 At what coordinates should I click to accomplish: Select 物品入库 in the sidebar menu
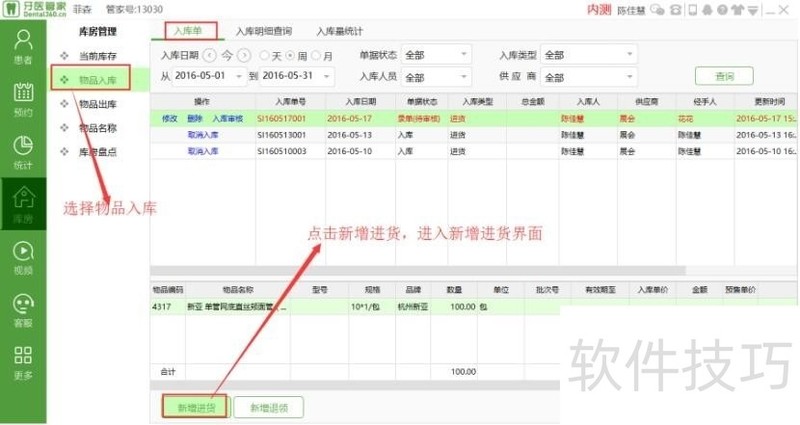click(x=97, y=80)
